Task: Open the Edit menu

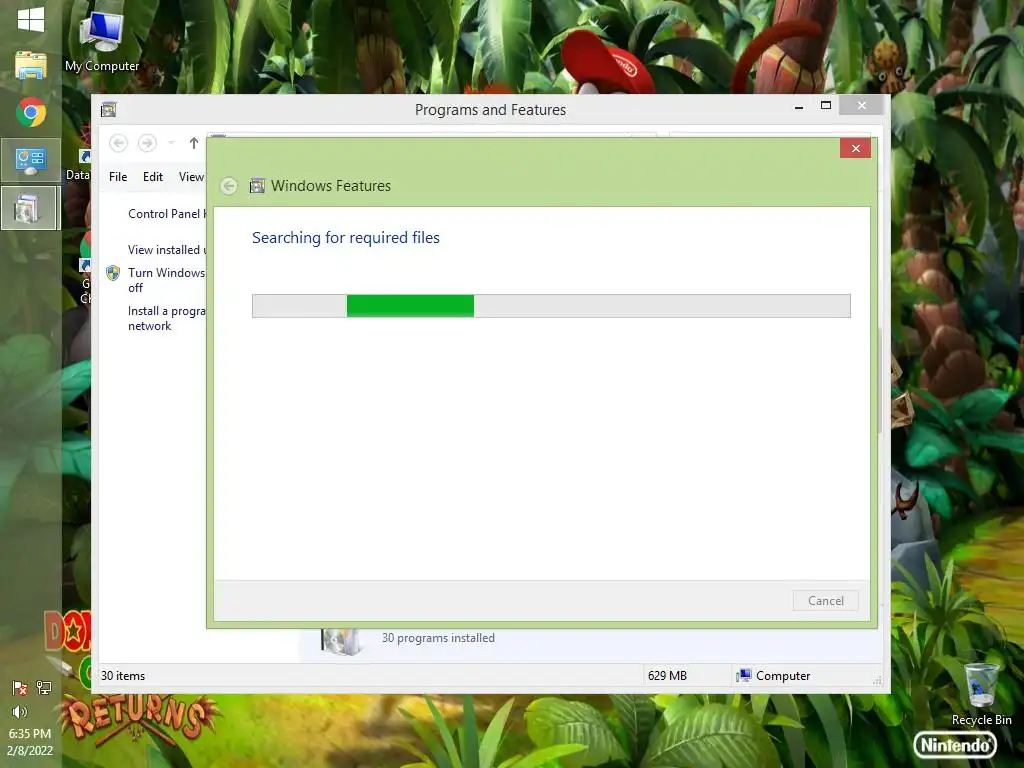Action: coord(153,177)
